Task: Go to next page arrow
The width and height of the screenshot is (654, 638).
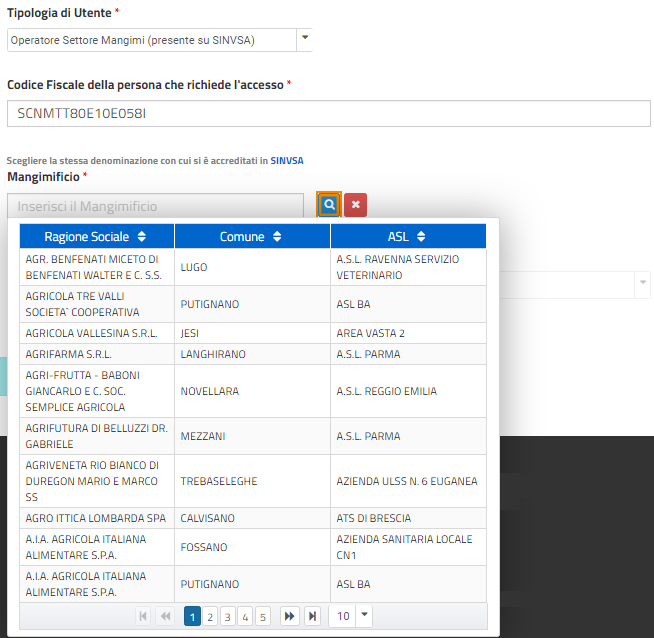Action: [x=289, y=616]
